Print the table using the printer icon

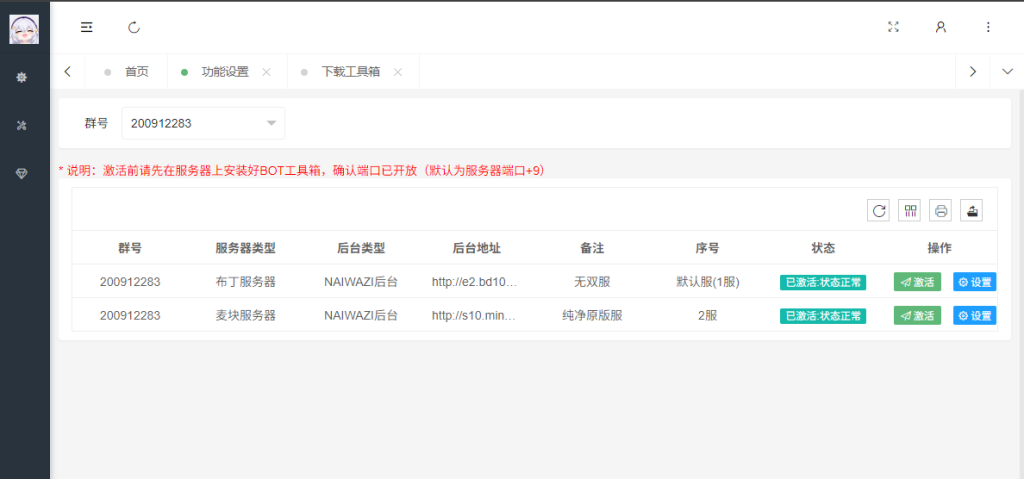[x=940, y=210]
